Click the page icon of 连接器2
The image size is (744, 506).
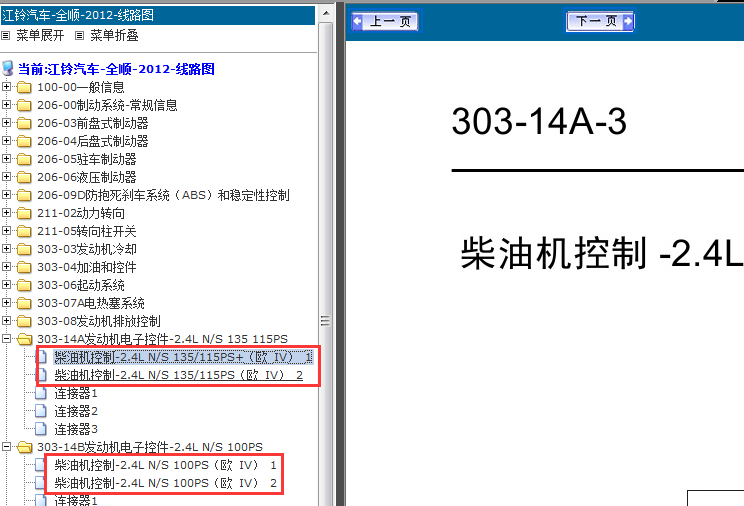41,411
